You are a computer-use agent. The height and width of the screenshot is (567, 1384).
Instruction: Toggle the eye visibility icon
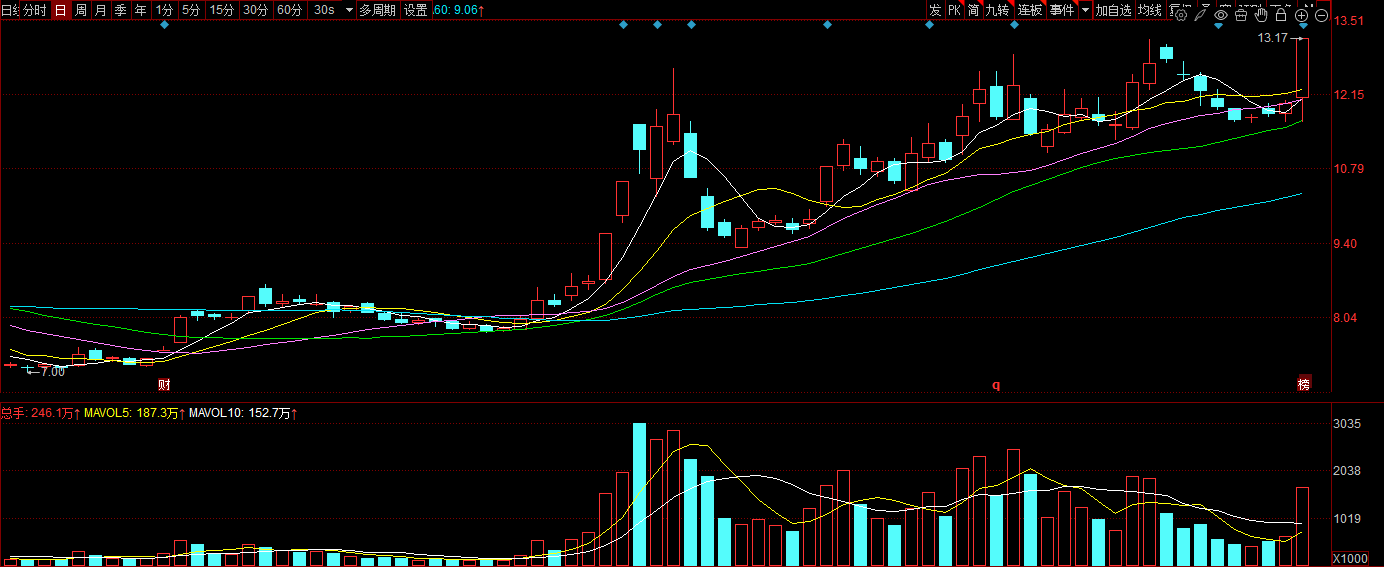tap(1221, 15)
